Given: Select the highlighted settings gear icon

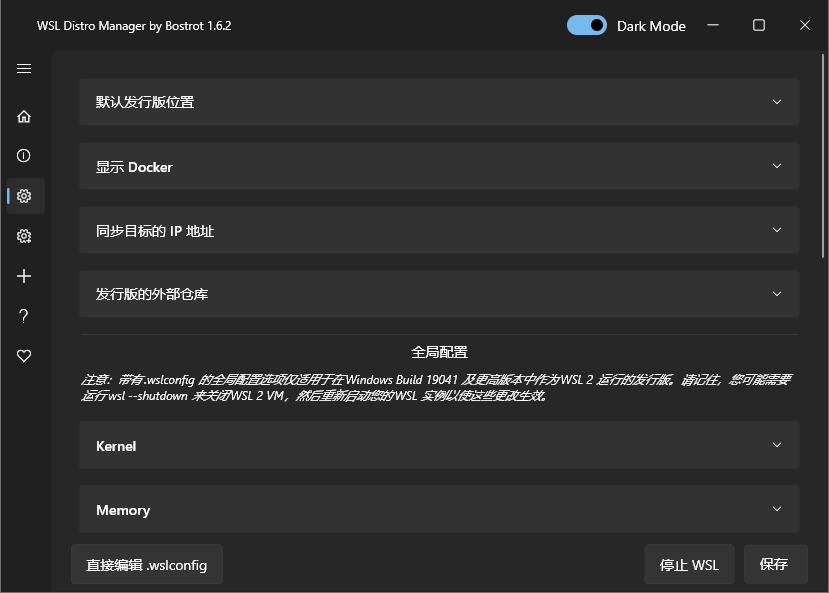Looking at the screenshot, I should [x=24, y=196].
